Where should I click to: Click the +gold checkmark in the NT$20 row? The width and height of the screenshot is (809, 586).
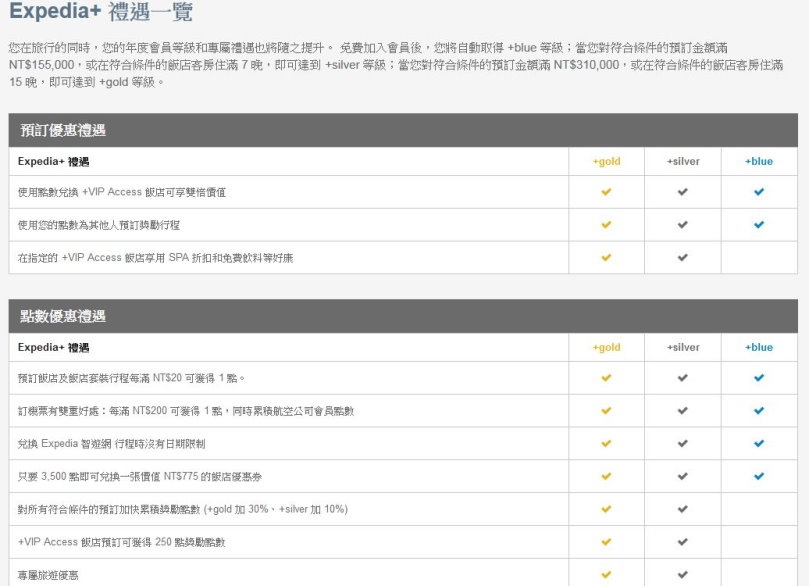click(x=606, y=378)
